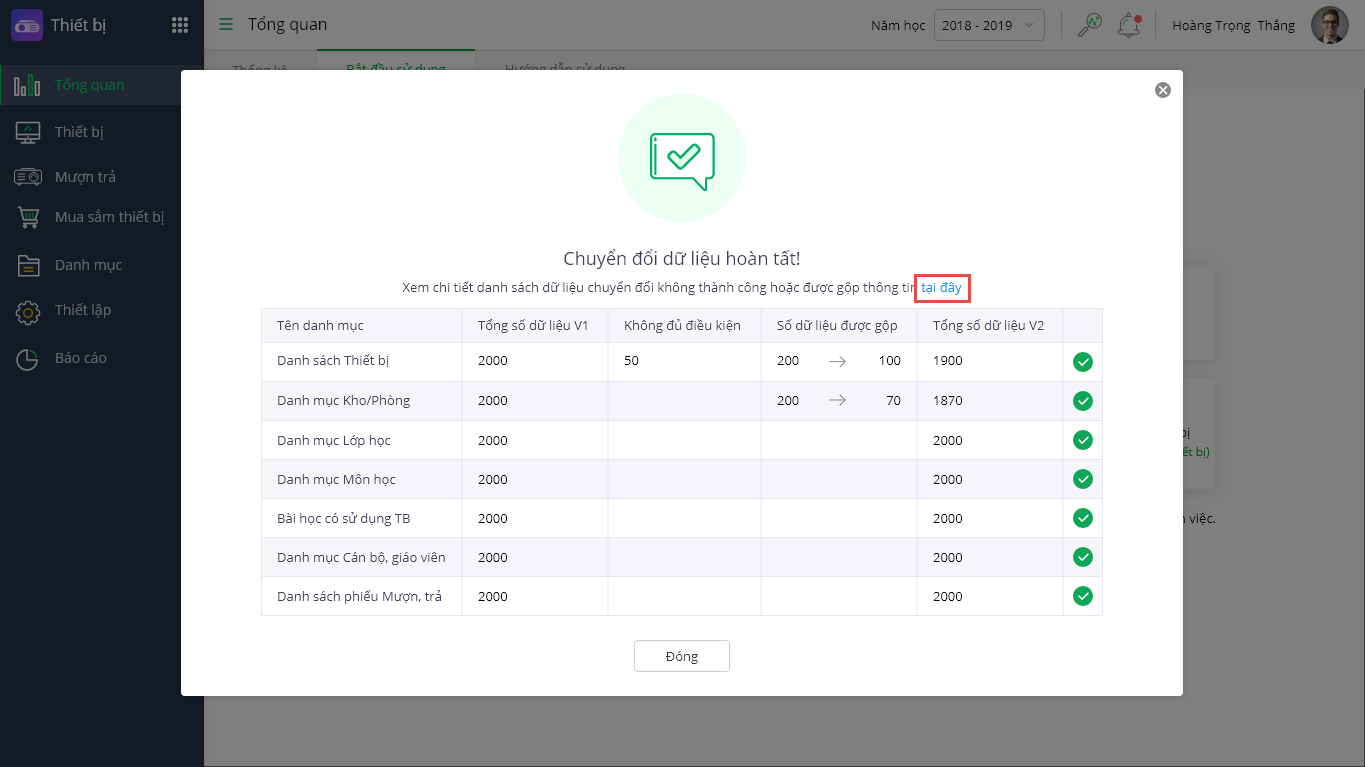Click the green check for Danh mục Lớp học
This screenshot has width=1365, height=767.
(1082, 440)
